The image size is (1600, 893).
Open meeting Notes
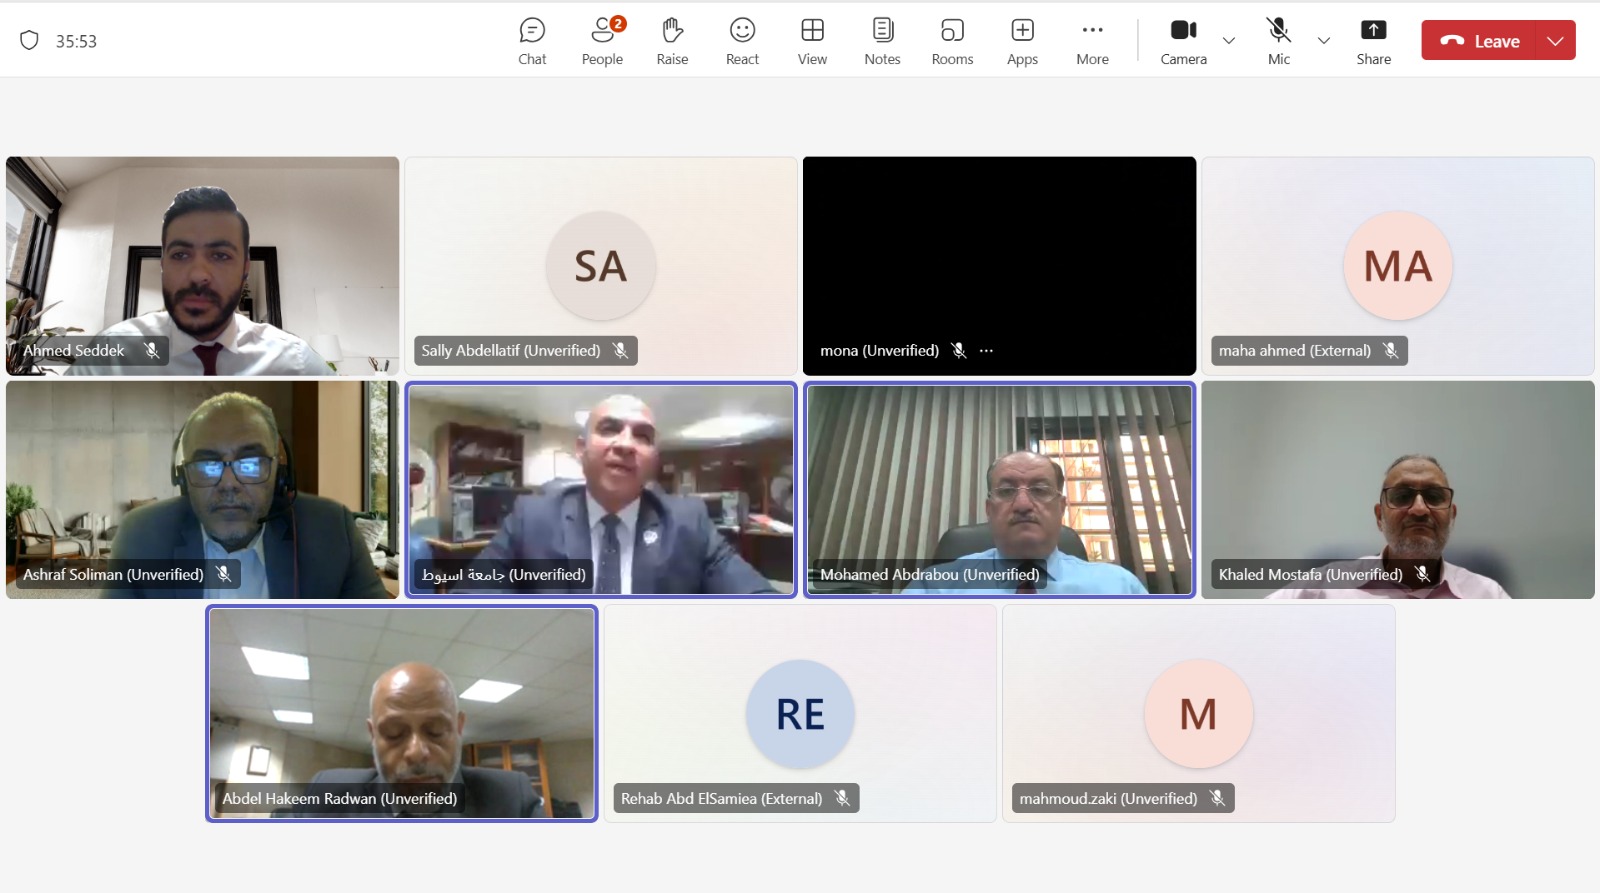tap(882, 41)
